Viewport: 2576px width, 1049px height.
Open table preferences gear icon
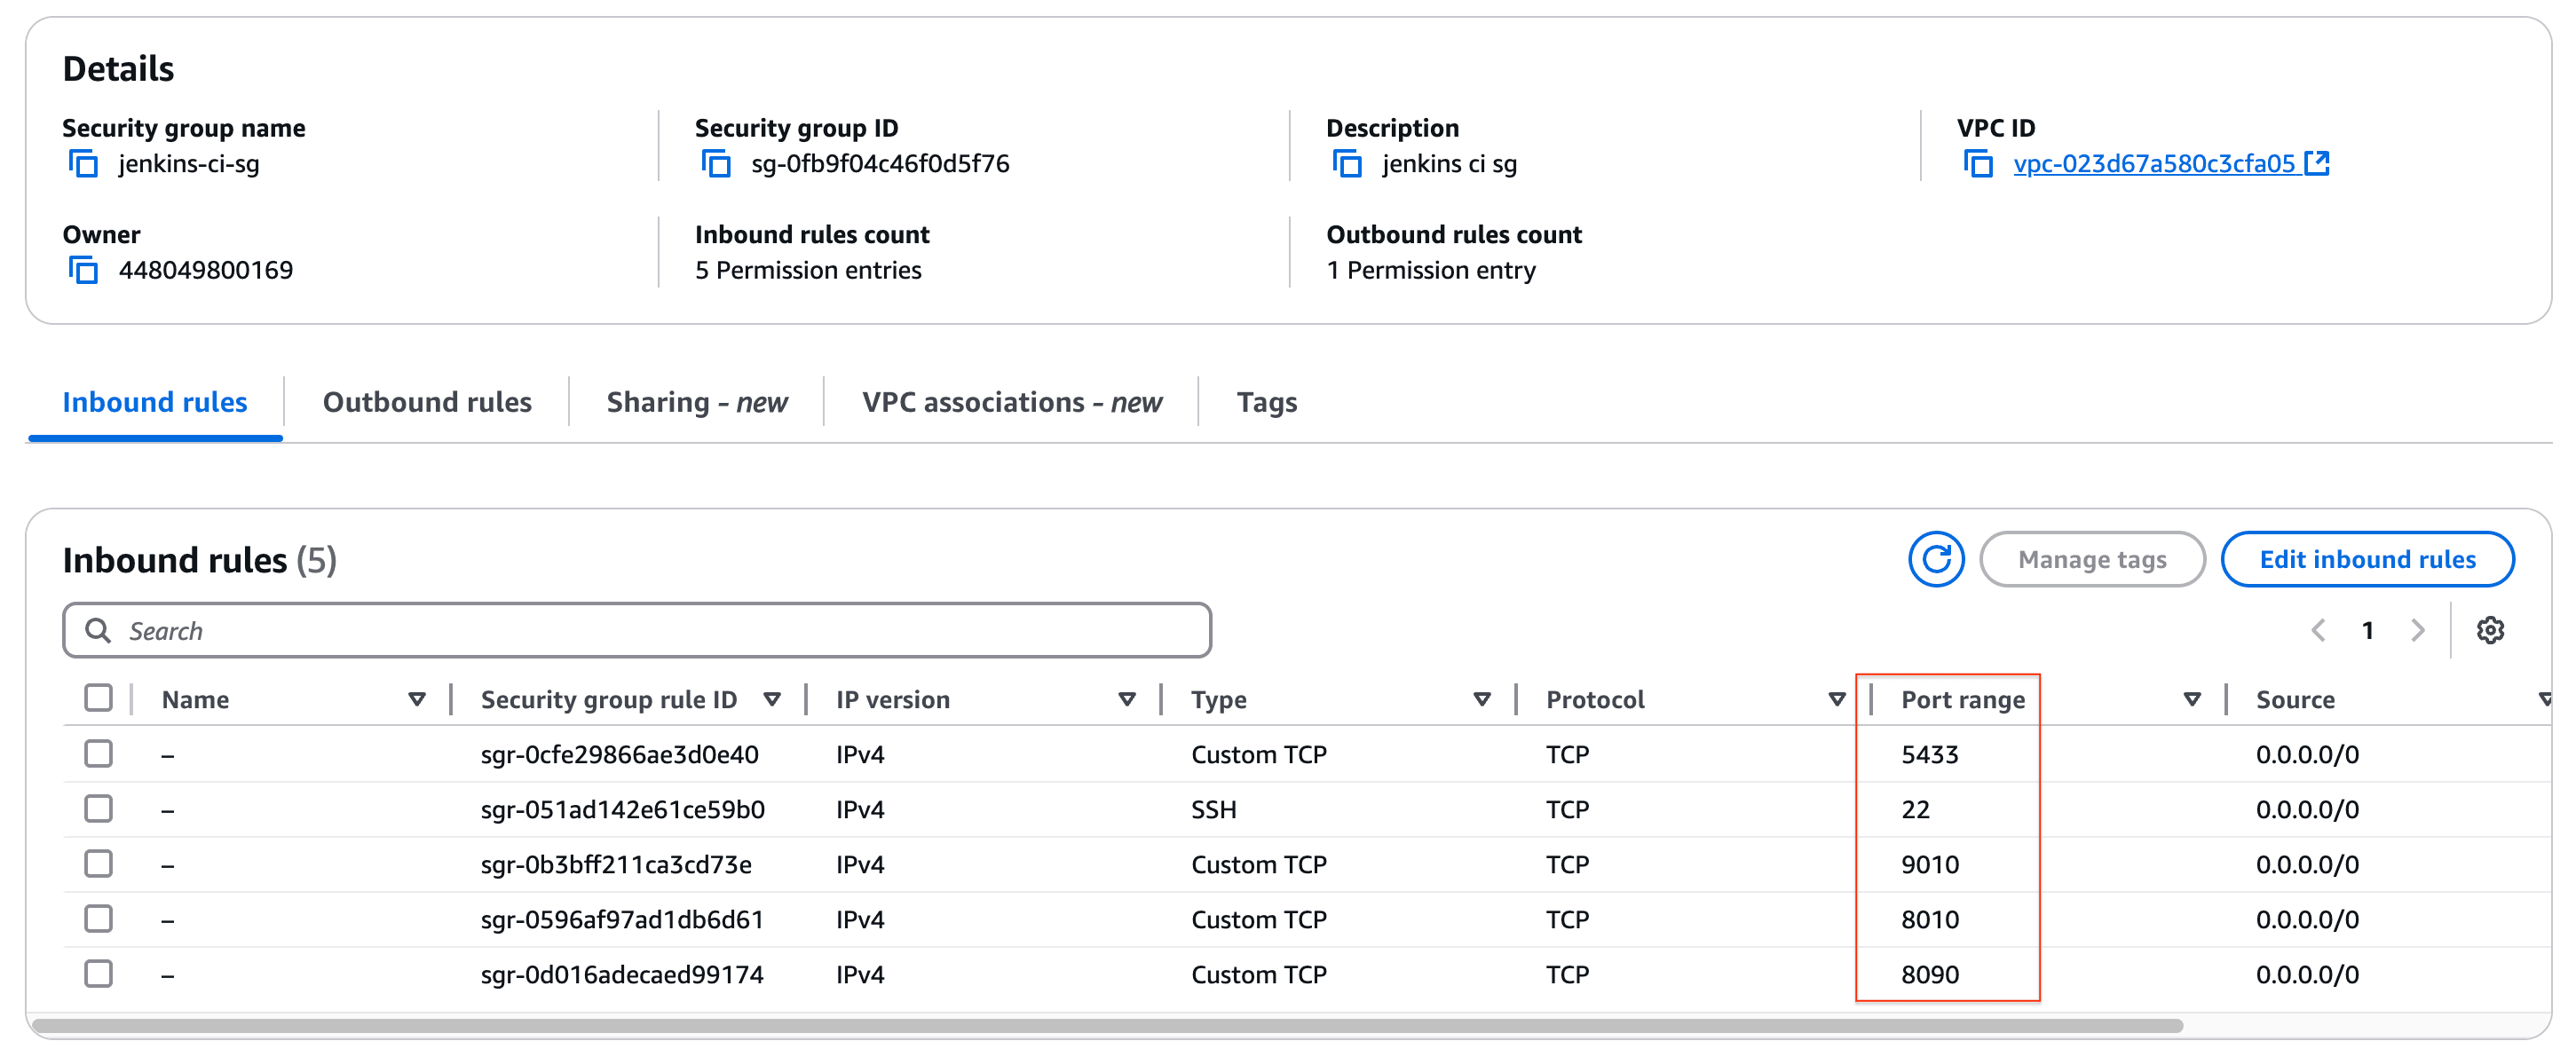pyautogui.click(x=2489, y=630)
